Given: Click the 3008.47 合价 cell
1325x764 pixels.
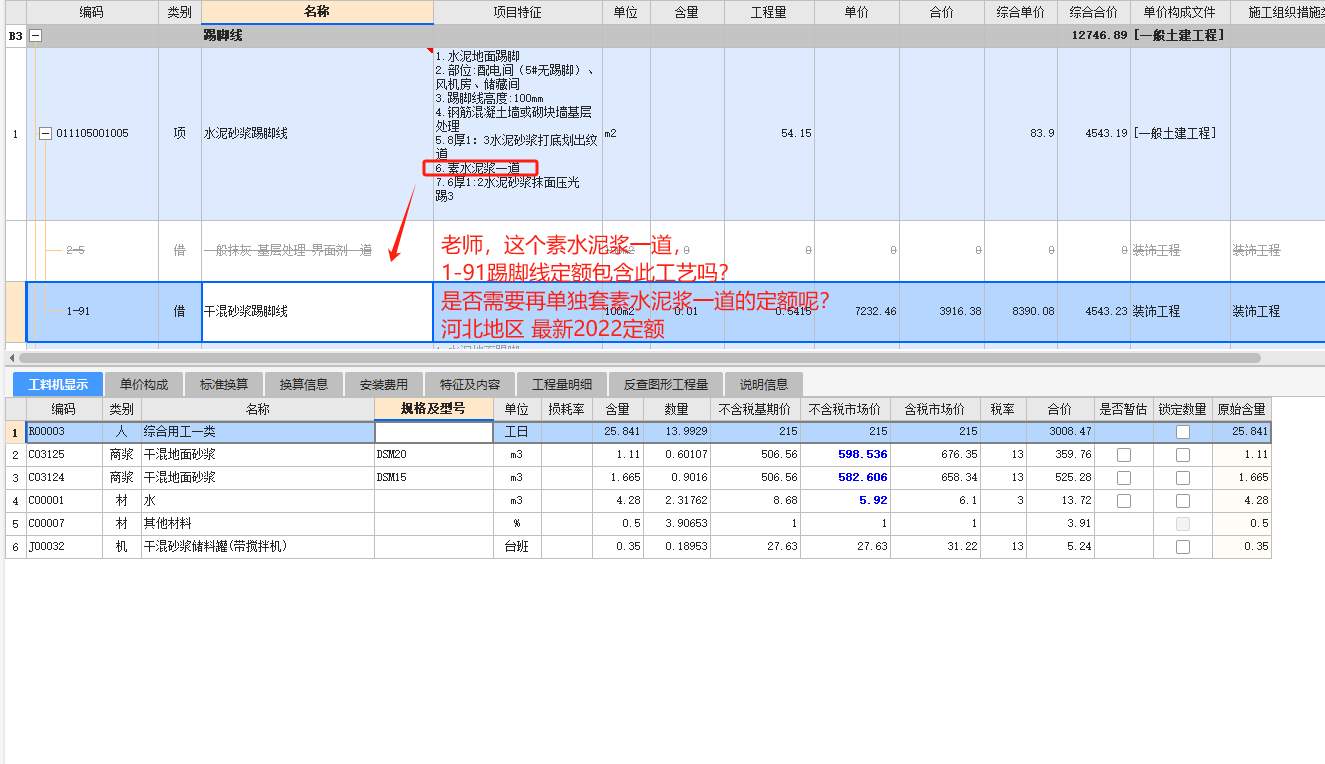Looking at the screenshot, I should point(1059,432).
